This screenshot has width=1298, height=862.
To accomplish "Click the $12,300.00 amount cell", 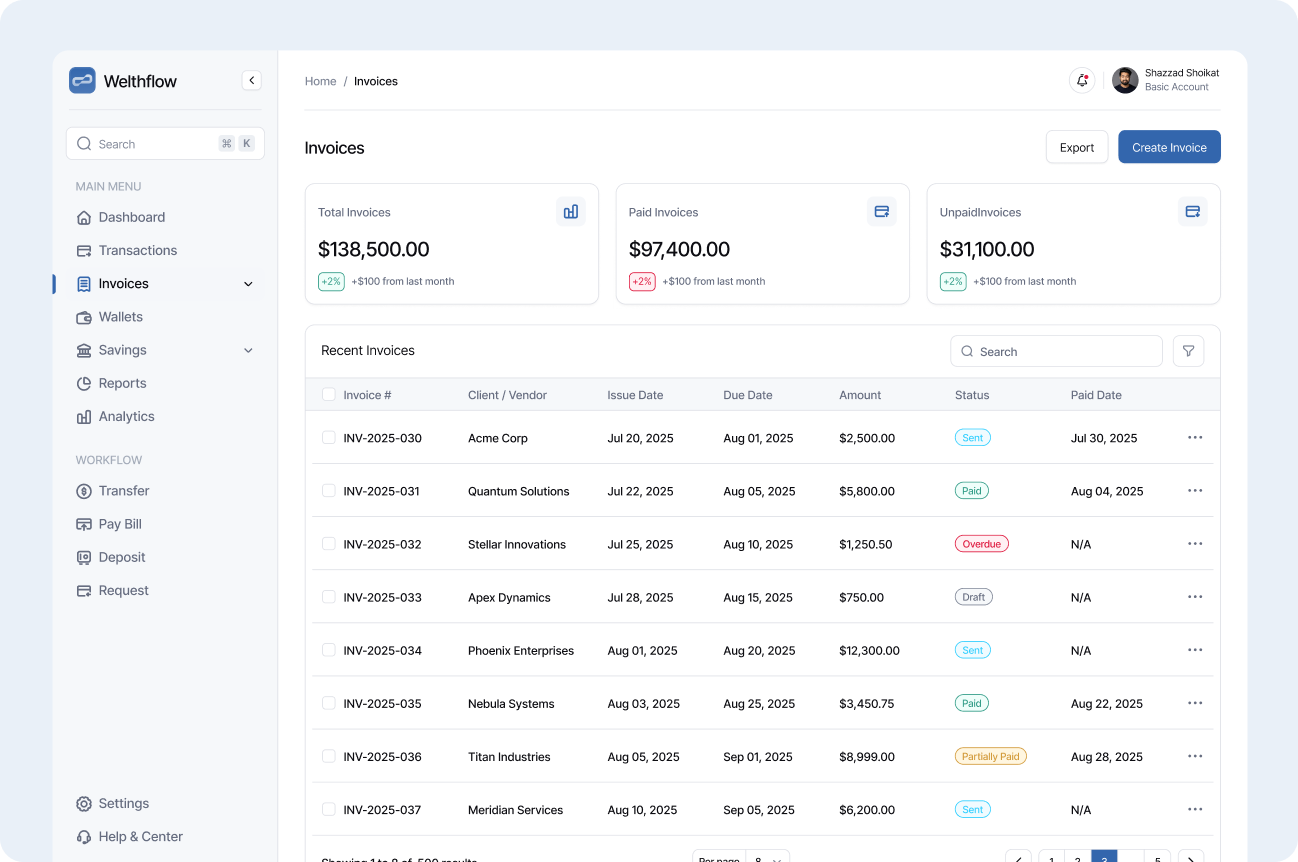I will (x=869, y=650).
